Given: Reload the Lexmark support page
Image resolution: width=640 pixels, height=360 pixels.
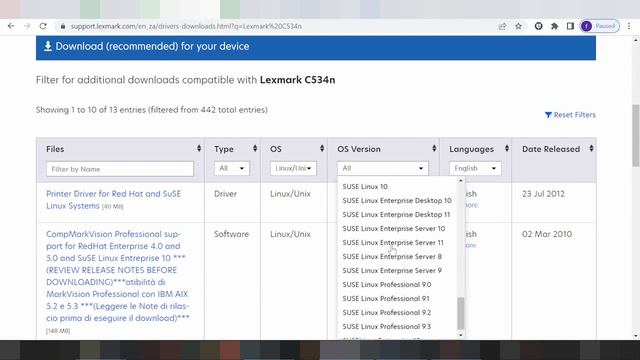Looking at the screenshot, I should point(43,26).
